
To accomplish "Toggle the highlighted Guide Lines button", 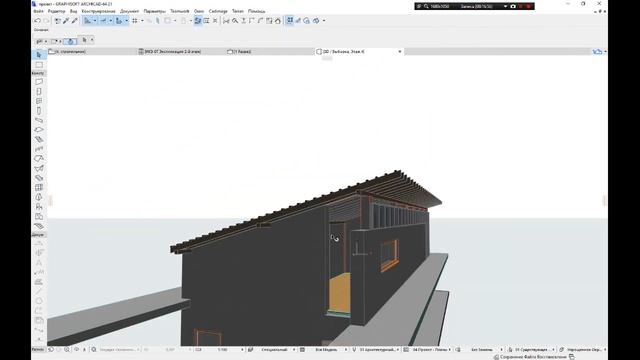I will 87,20.
